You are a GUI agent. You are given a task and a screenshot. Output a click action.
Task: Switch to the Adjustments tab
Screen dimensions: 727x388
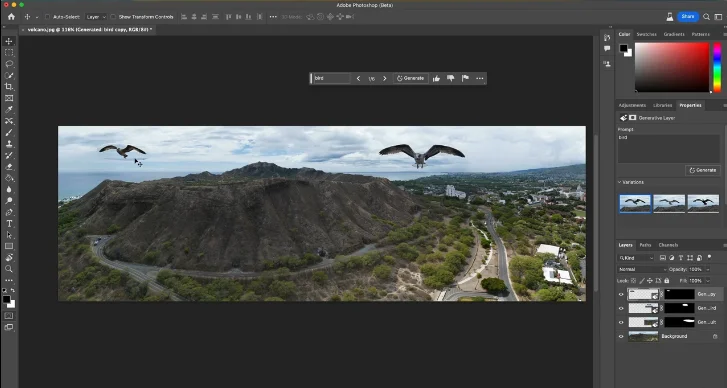tap(632, 106)
